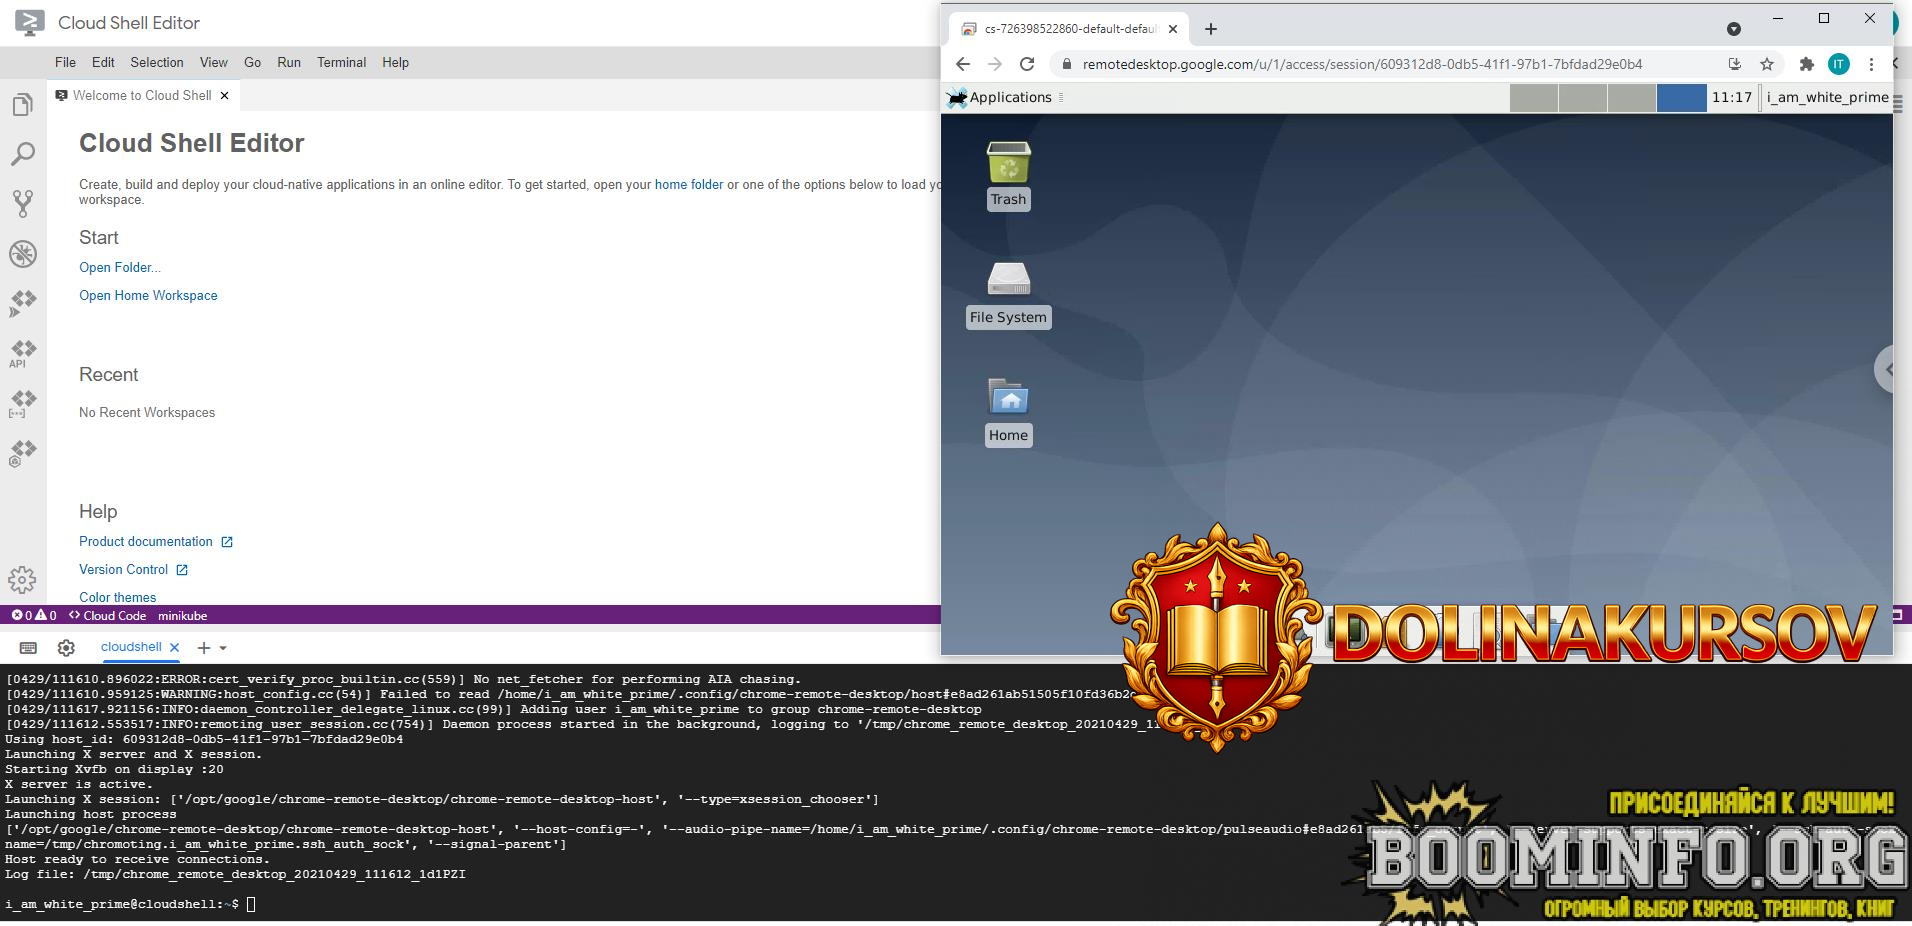1912x926 pixels.
Task: Open the Applications menu in the remote desktop
Action: coord(1000,97)
